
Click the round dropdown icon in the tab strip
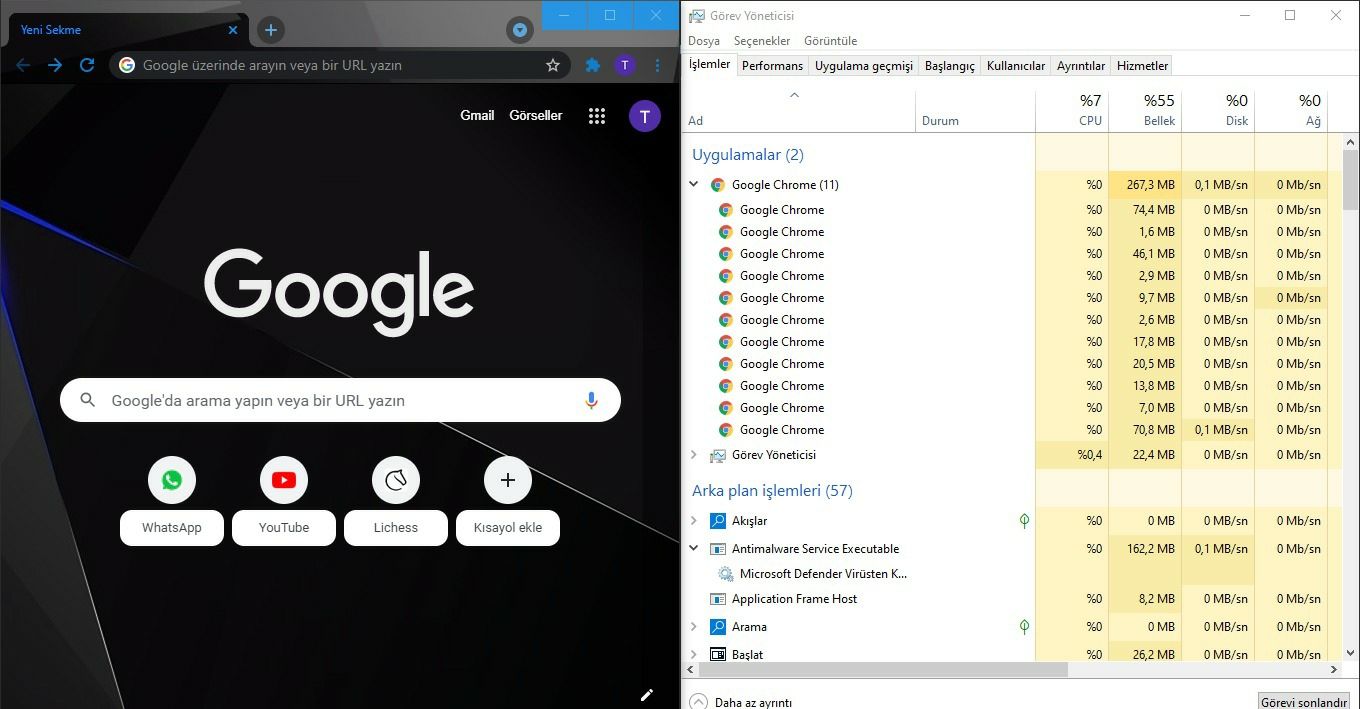tap(520, 30)
